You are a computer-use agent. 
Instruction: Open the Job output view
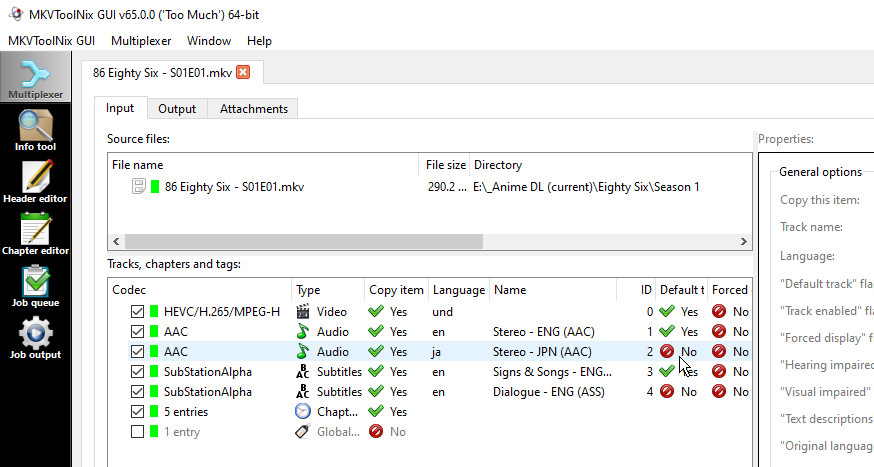tap(35, 339)
